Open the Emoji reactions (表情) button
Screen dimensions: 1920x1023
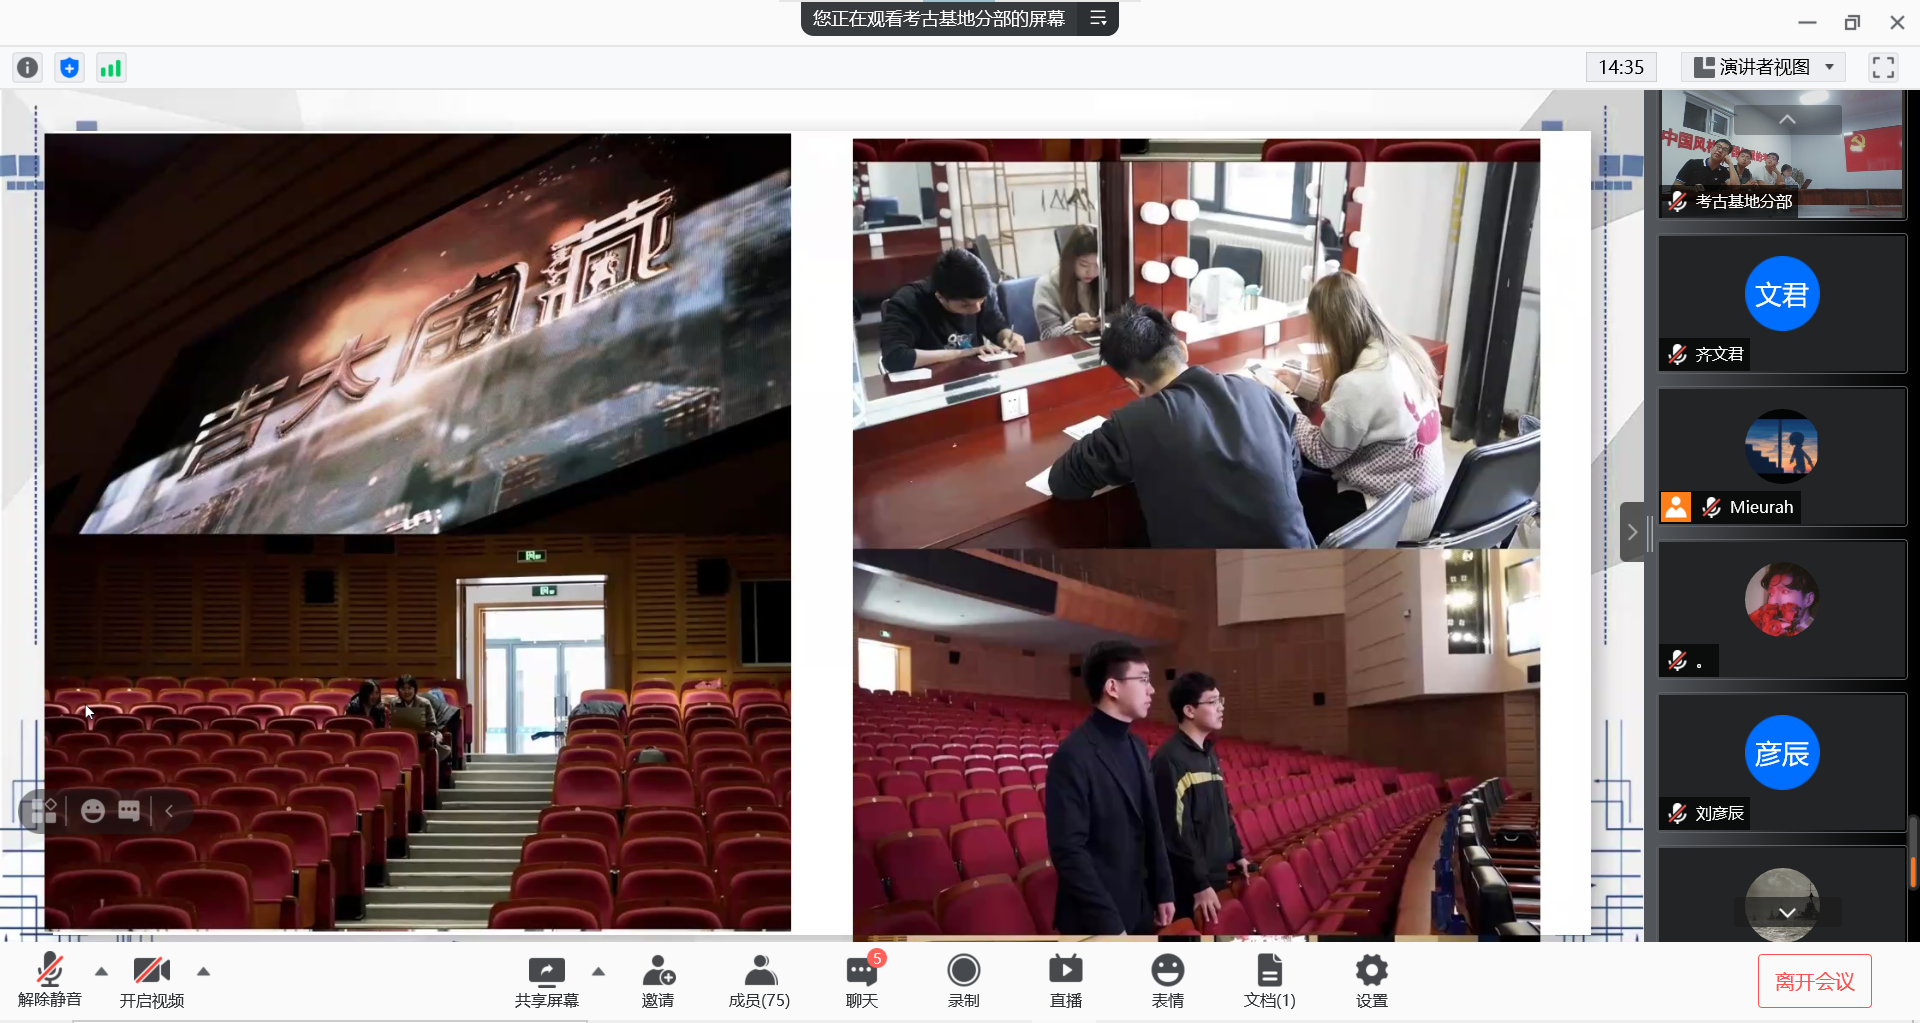coord(1167,980)
